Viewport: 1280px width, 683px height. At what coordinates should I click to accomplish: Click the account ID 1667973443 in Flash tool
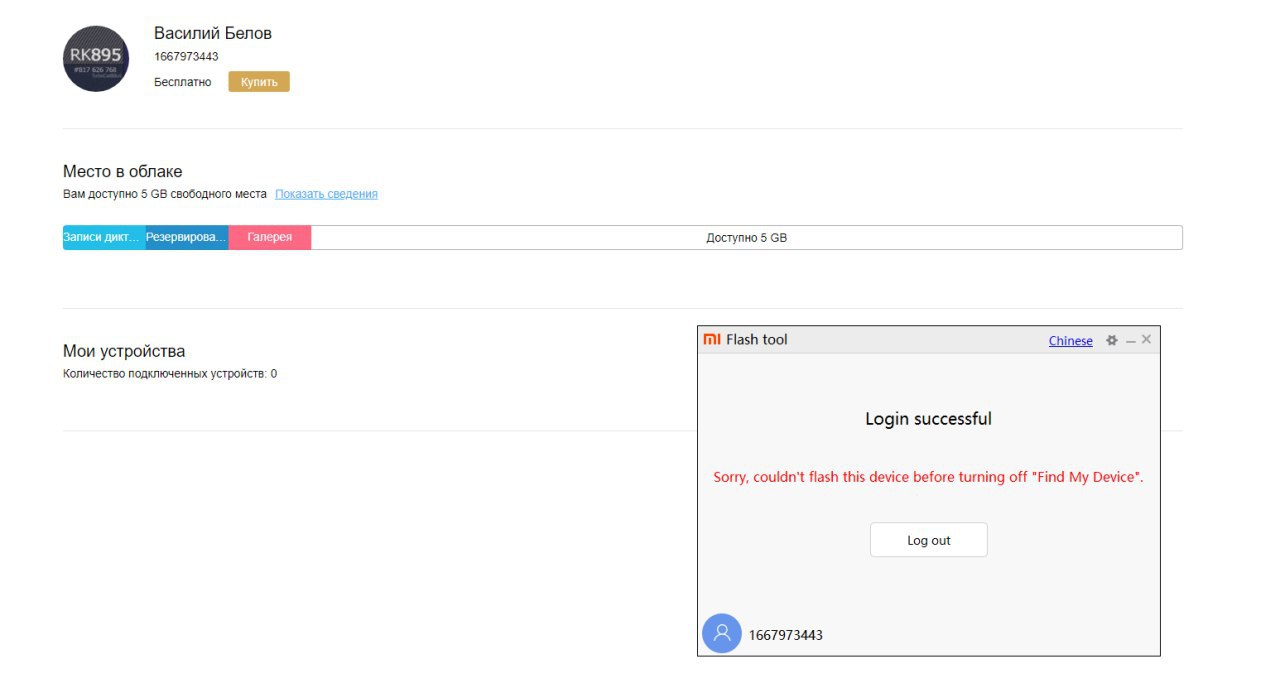pyautogui.click(x=786, y=635)
